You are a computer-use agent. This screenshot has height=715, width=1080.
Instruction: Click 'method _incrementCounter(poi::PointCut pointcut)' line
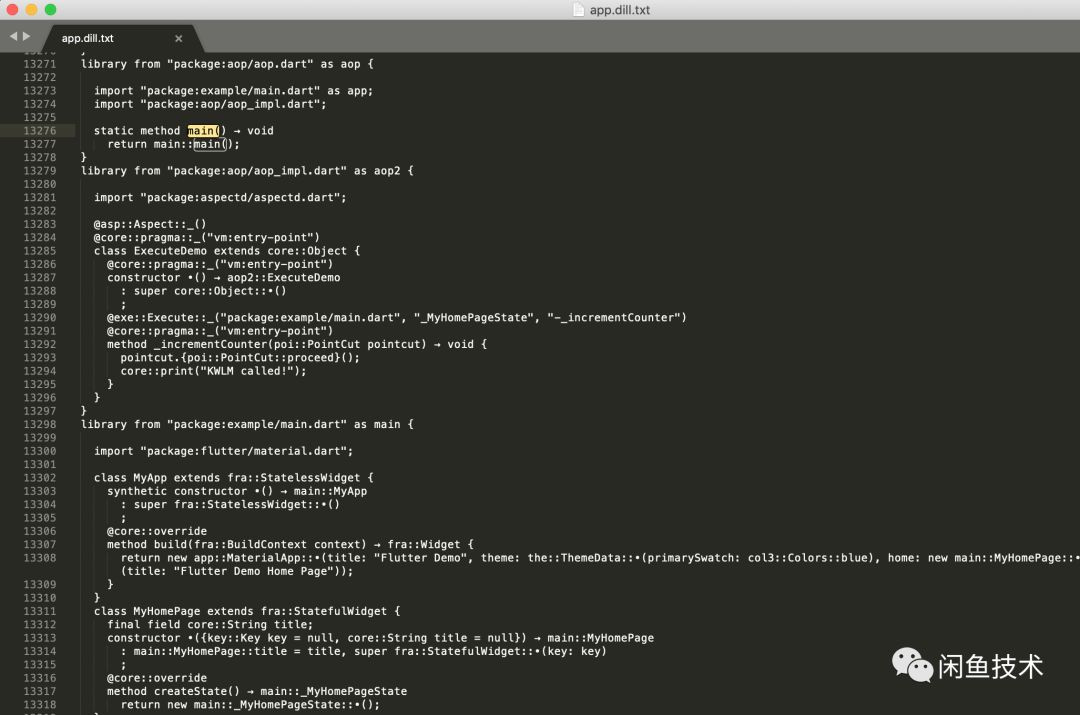[x=297, y=344]
